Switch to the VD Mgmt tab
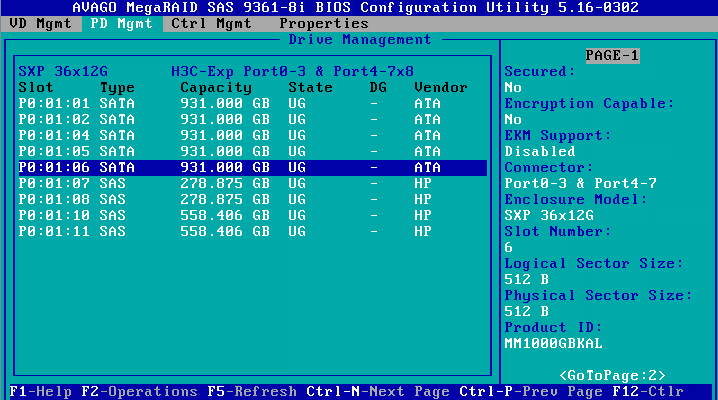The image size is (718, 400). point(40,23)
